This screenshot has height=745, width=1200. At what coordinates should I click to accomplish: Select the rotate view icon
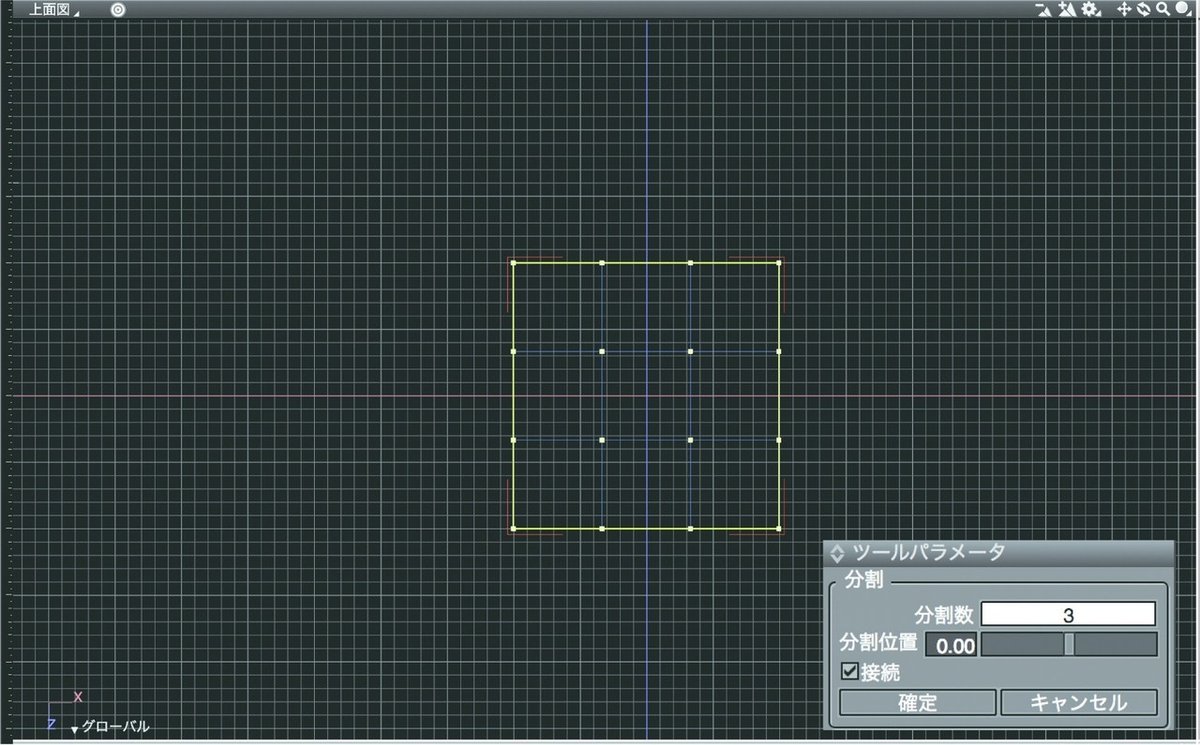pyautogui.click(x=1142, y=9)
